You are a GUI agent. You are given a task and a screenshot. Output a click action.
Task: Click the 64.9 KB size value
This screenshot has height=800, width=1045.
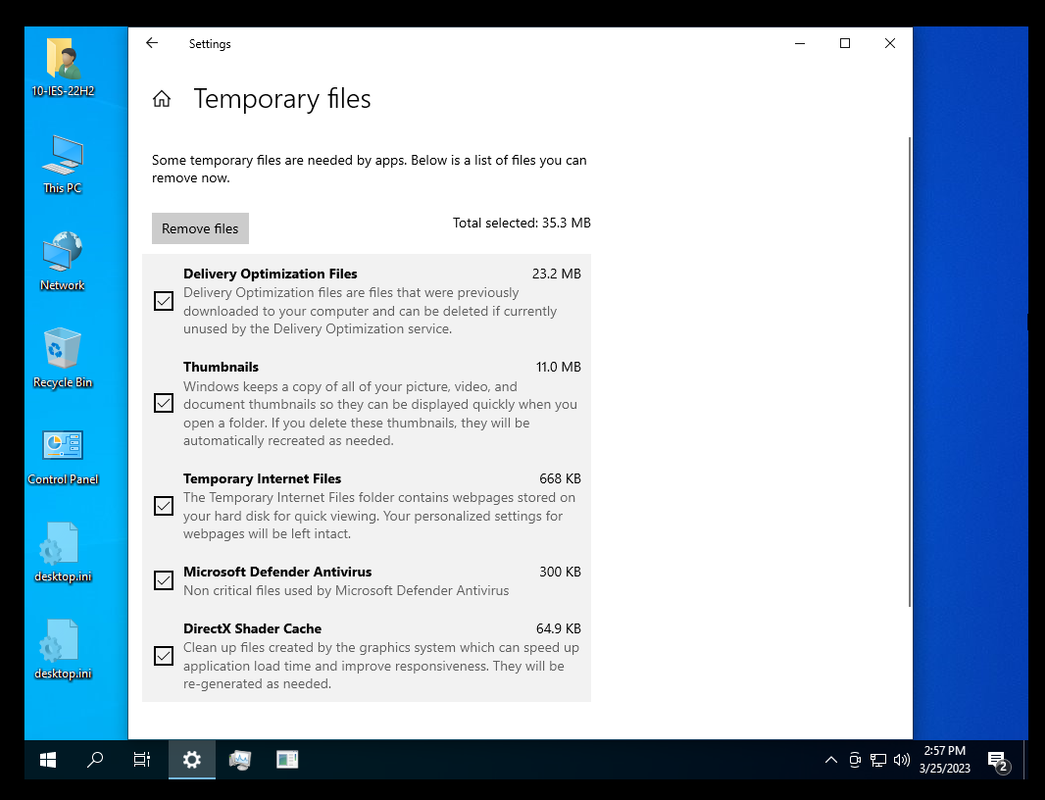(558, 629)
